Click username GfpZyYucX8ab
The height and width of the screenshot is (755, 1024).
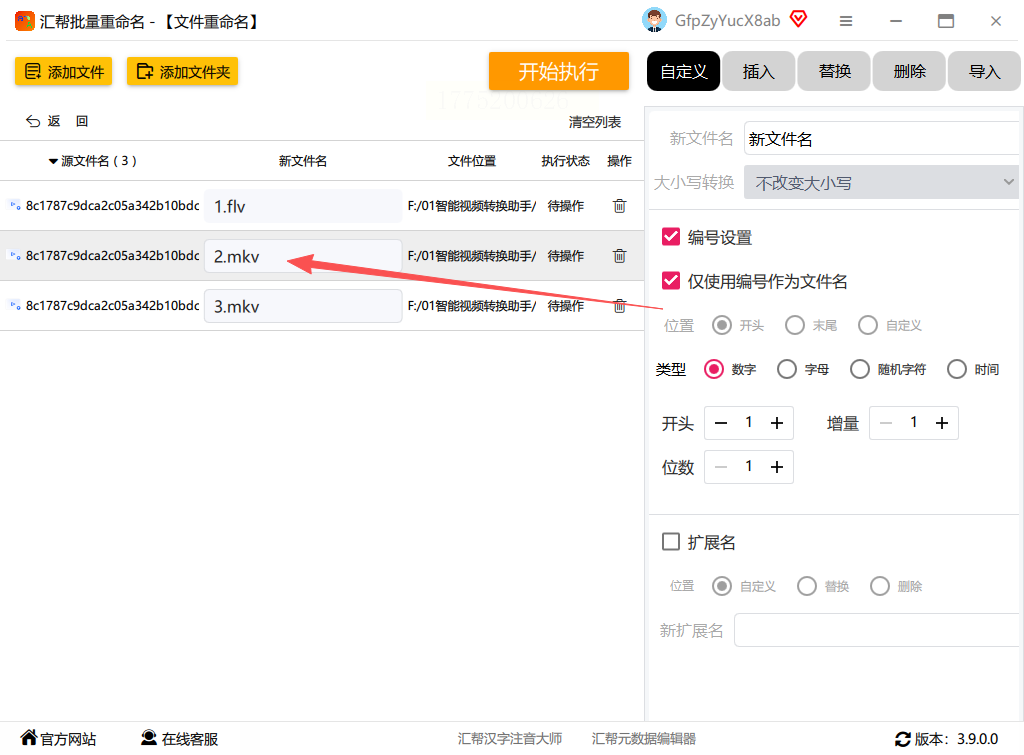coord(728,21)
